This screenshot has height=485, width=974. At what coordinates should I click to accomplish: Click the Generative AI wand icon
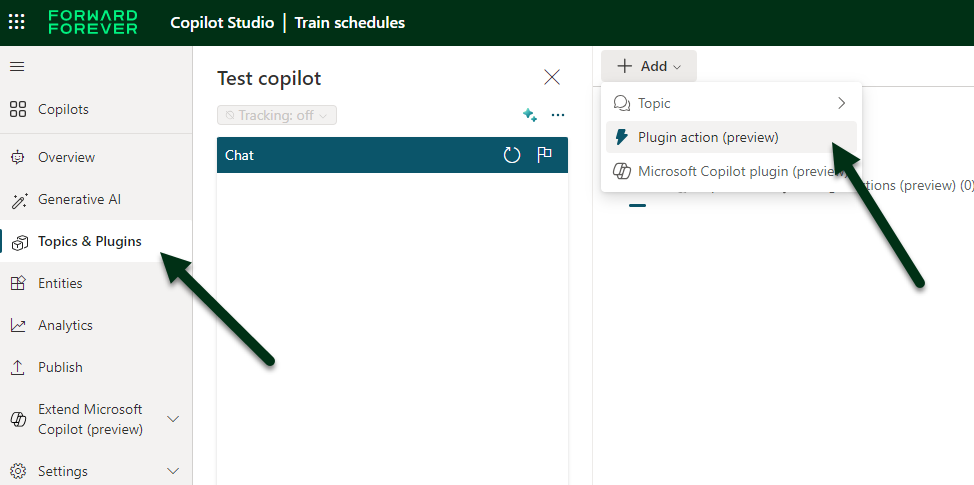(18, 199)
